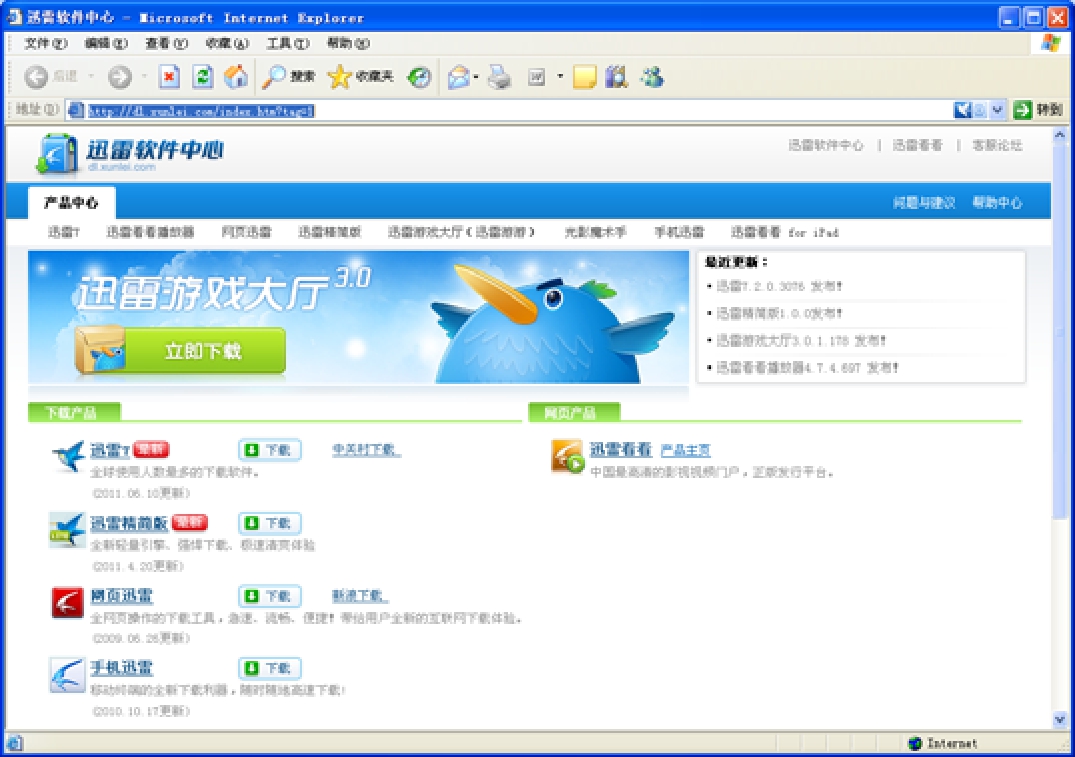Click the page icon in the address bar
The height and width of the screenshot is (757, 1075).
coord(76,110)
